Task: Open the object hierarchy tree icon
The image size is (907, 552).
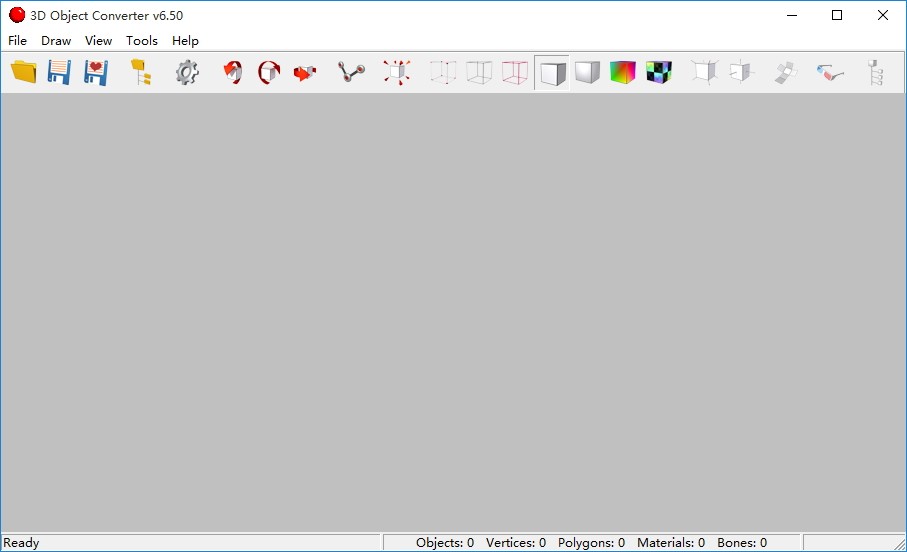Action: click(876, 72)
